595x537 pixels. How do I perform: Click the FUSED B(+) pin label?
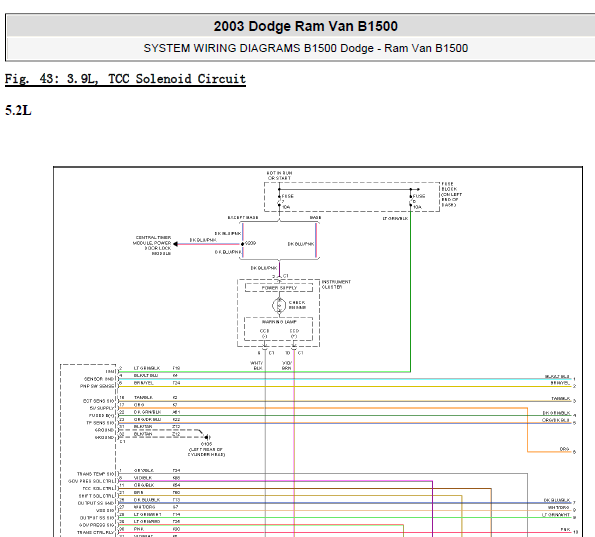[101, 415]
